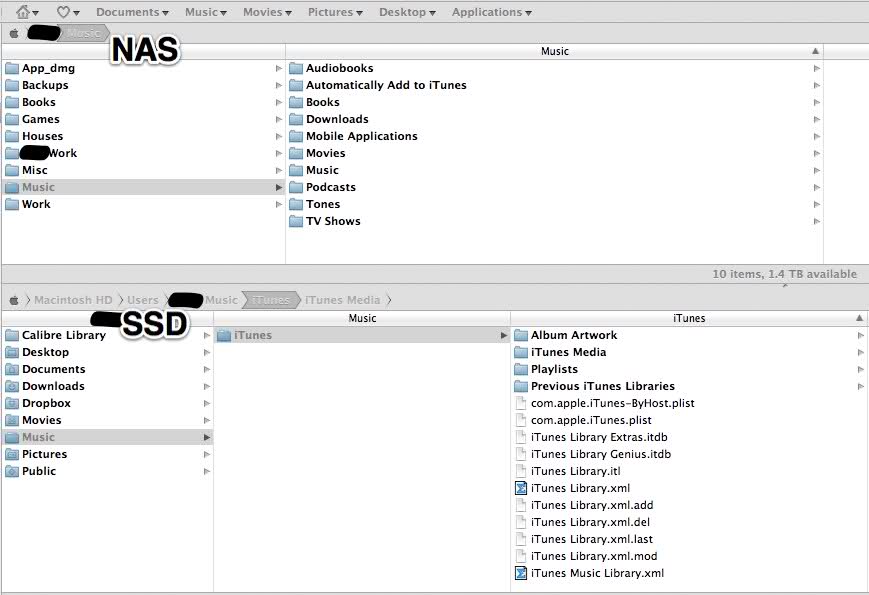Select the Pictures folder icon in the SSD pane

(12, 454)
